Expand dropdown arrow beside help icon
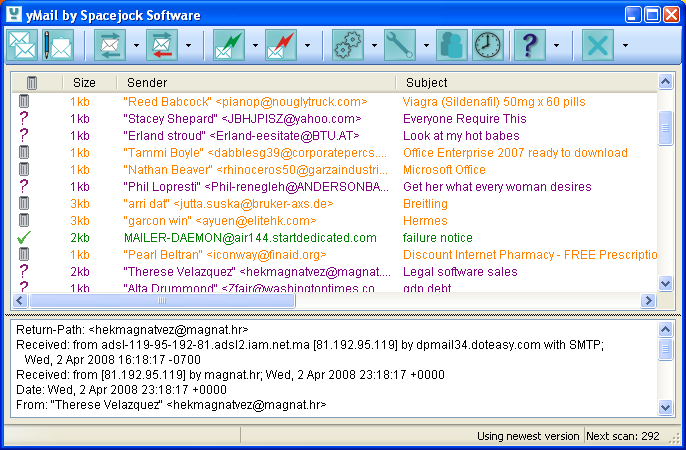The width and height of the screenshot is (686, 450). (x=556, y=45)
